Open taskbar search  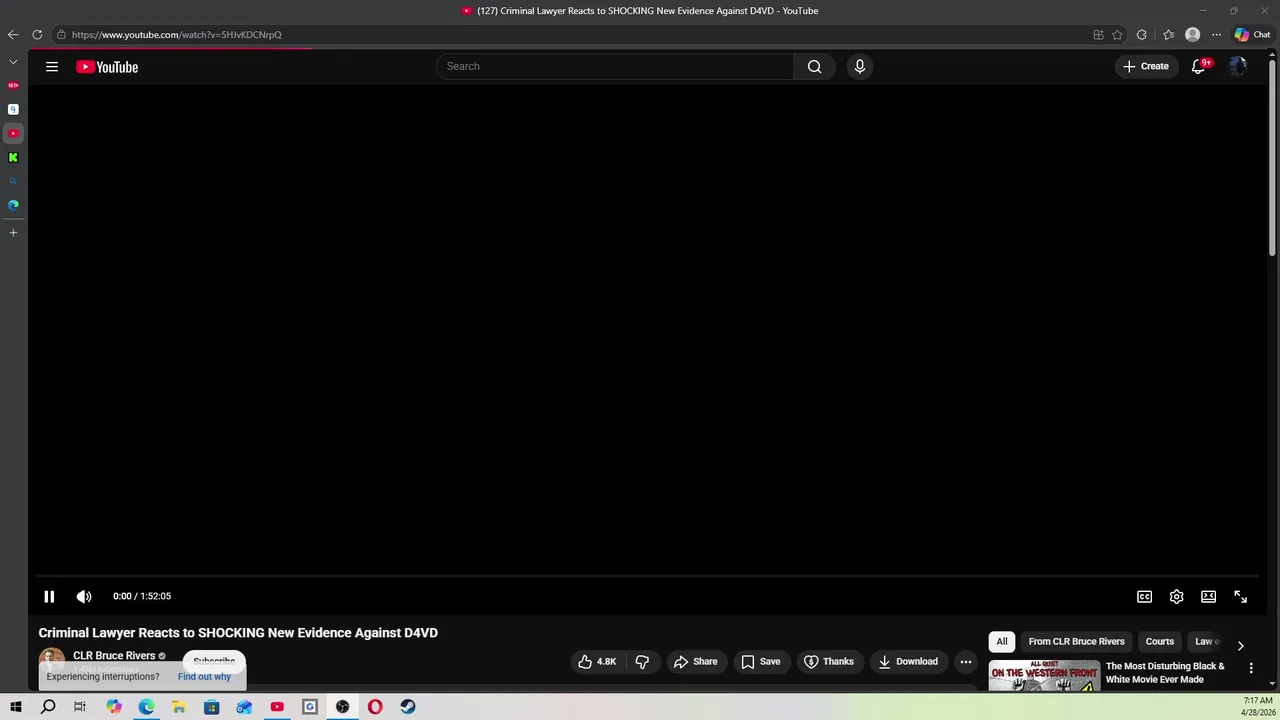(x=48, y=707)
